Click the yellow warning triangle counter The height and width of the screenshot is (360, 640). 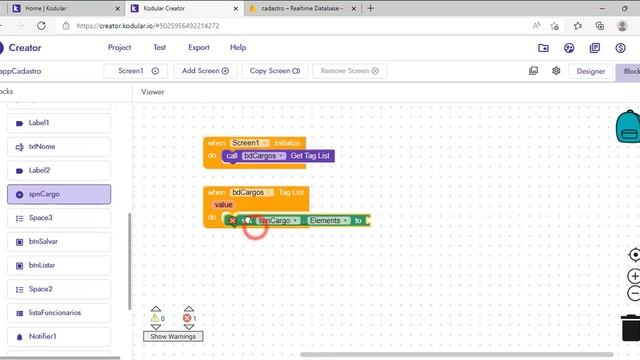tap(155, 318)
